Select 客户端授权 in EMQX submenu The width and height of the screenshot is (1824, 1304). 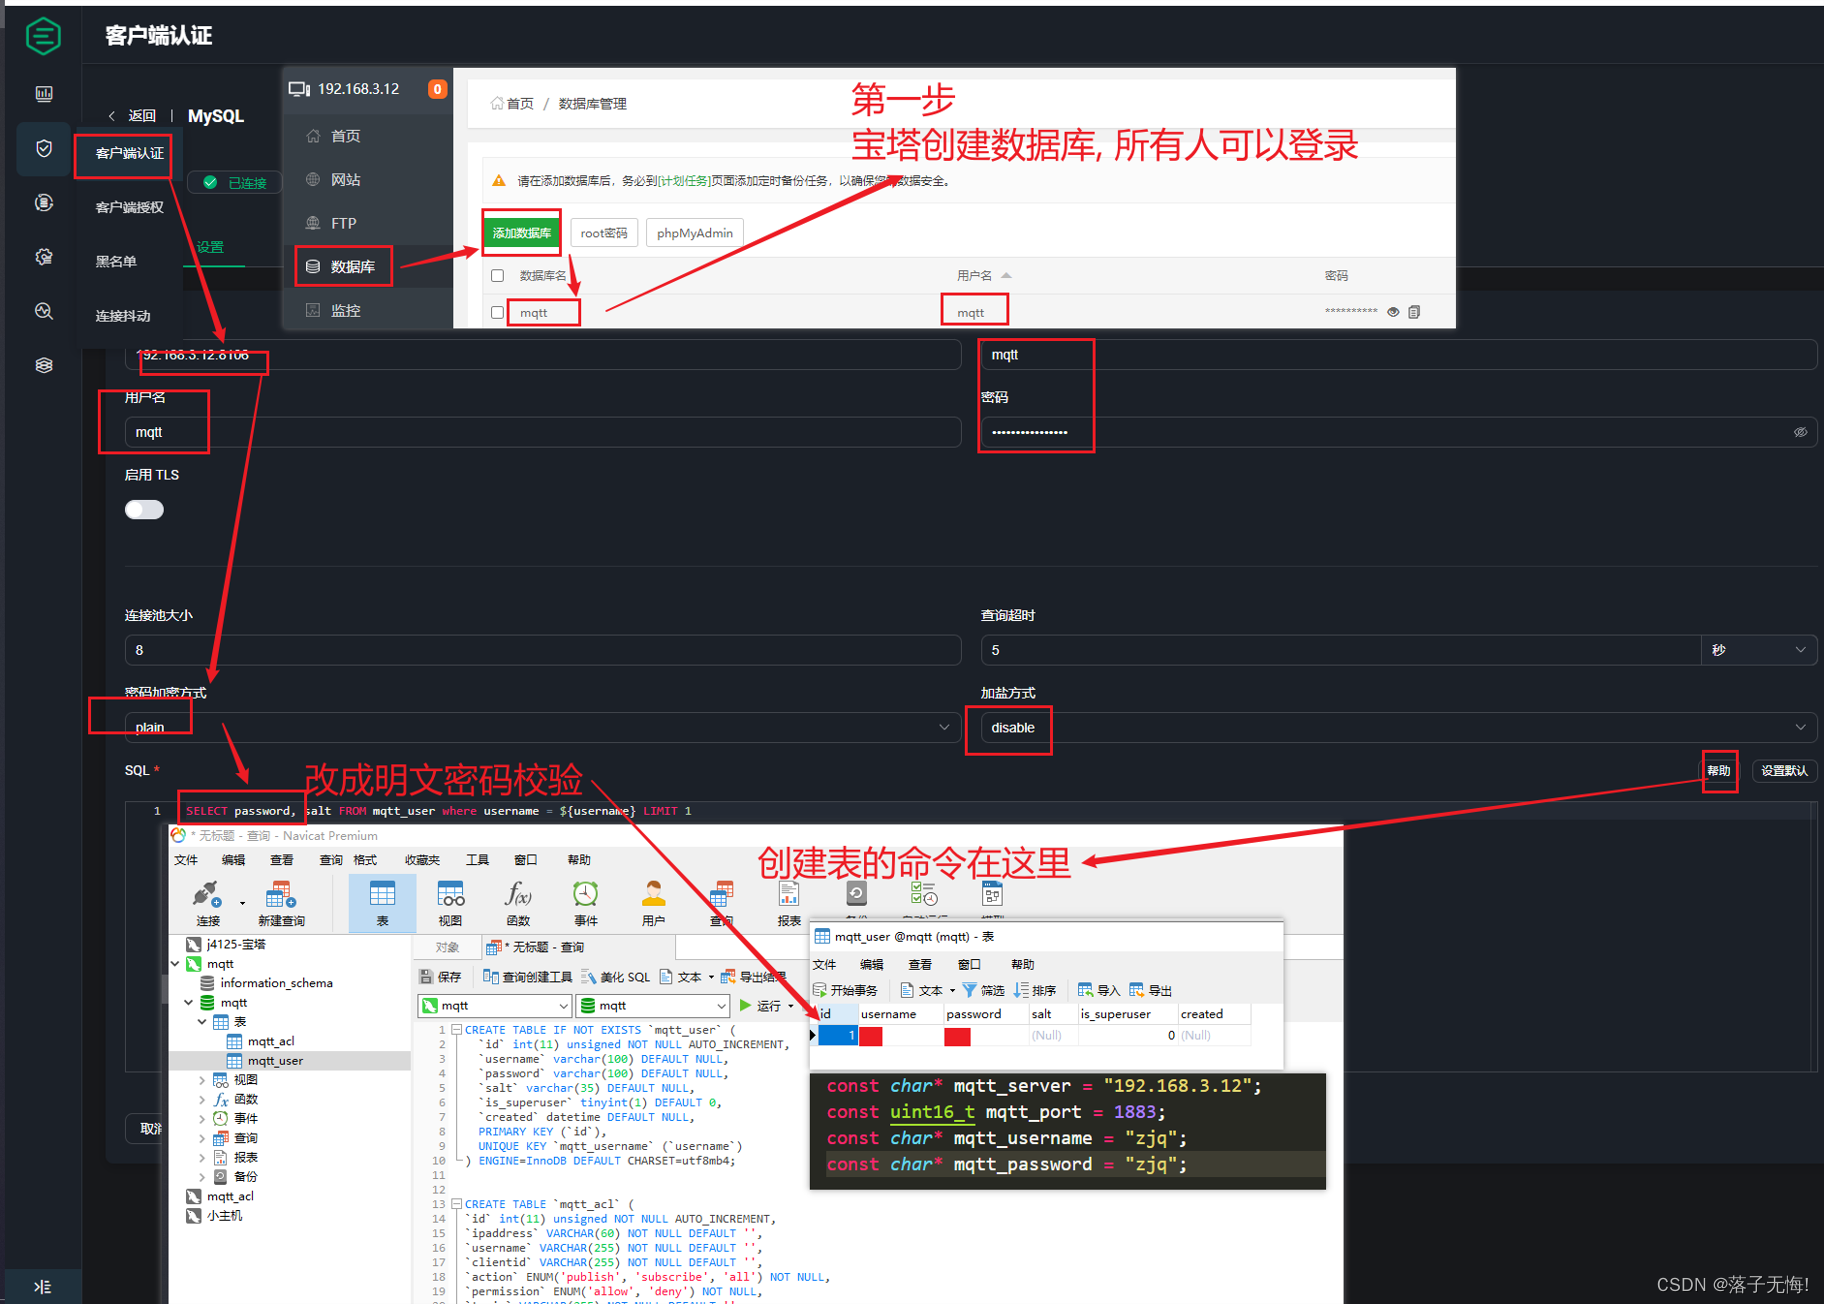[x=129, y=207]
